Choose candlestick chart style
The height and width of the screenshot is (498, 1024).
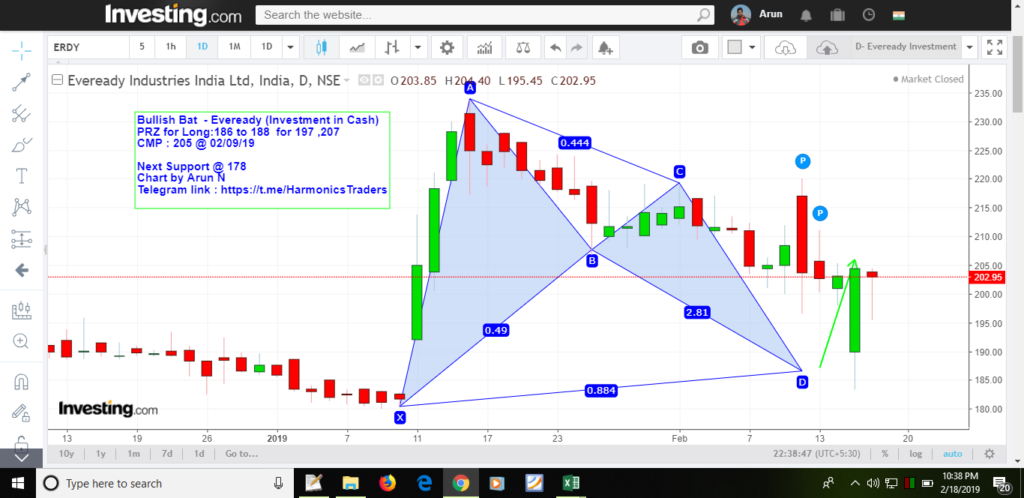320,47
